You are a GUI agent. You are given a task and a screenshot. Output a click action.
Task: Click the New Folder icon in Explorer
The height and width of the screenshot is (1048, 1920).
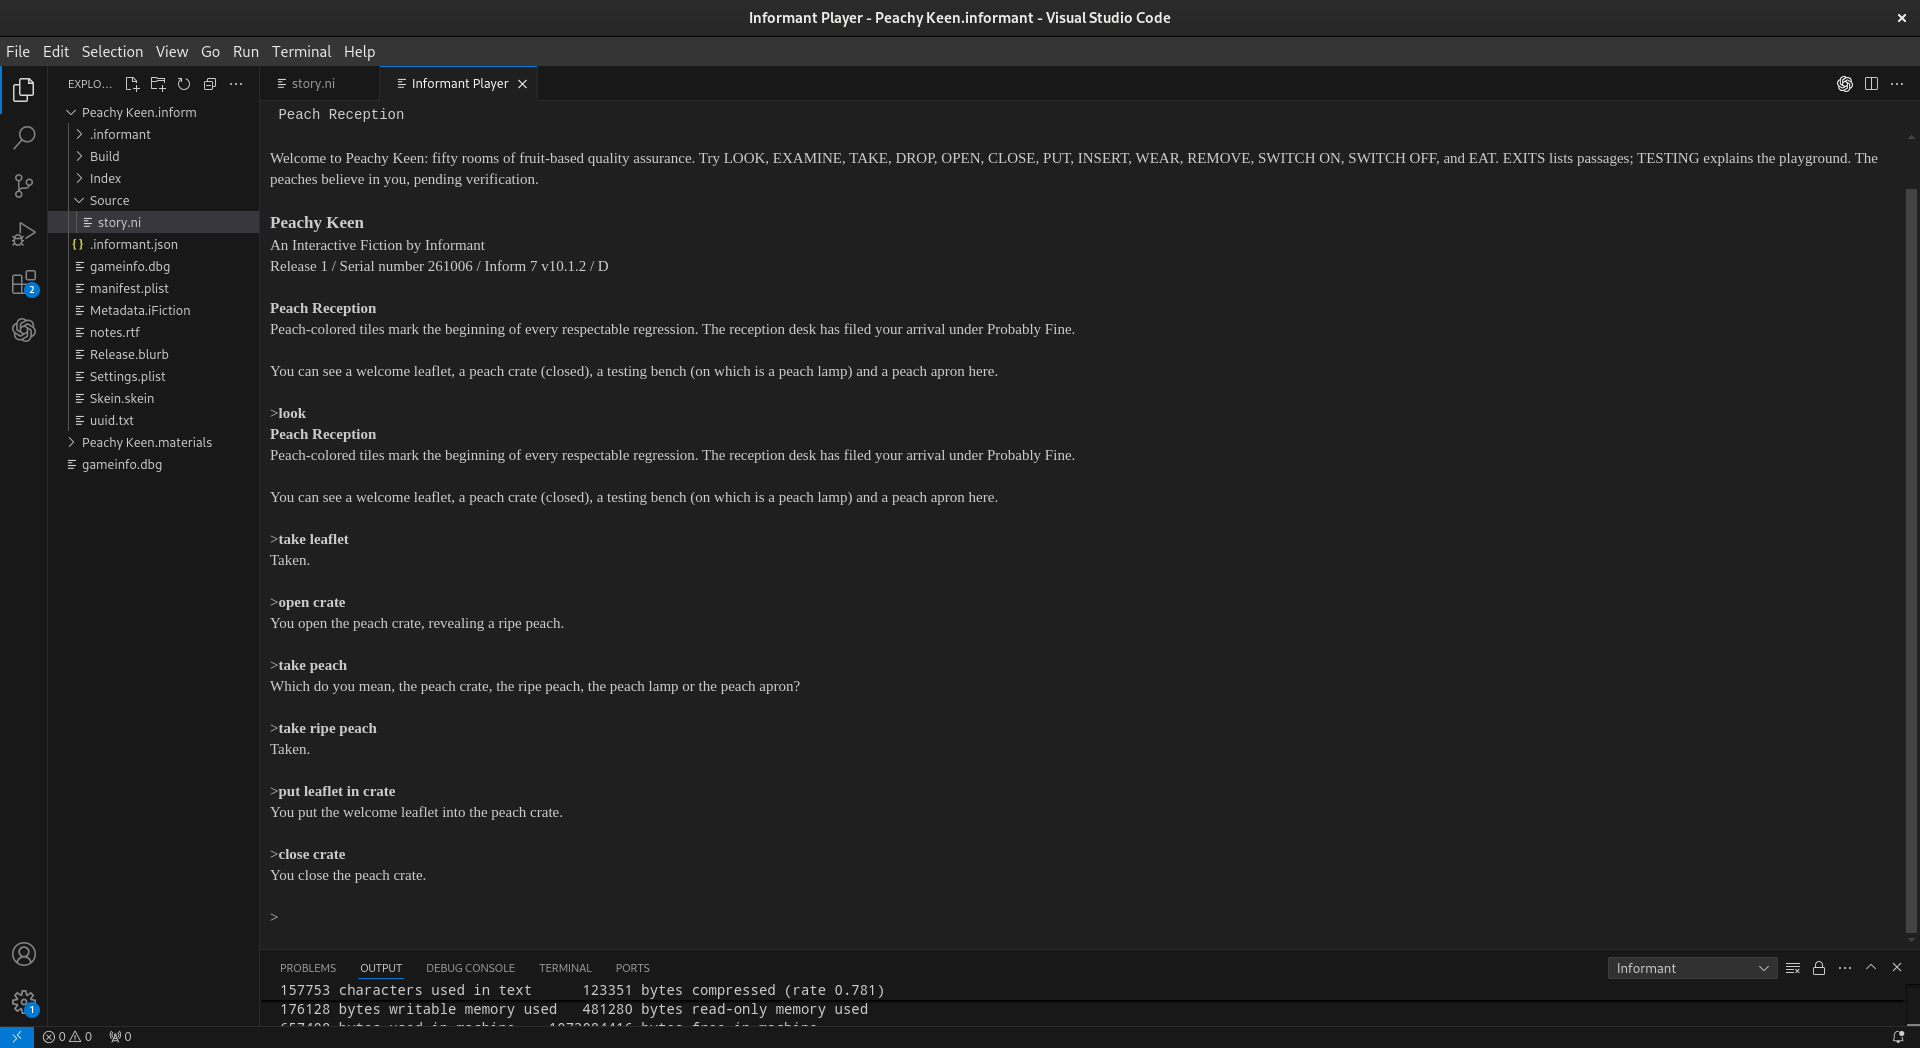coord(158,84)
